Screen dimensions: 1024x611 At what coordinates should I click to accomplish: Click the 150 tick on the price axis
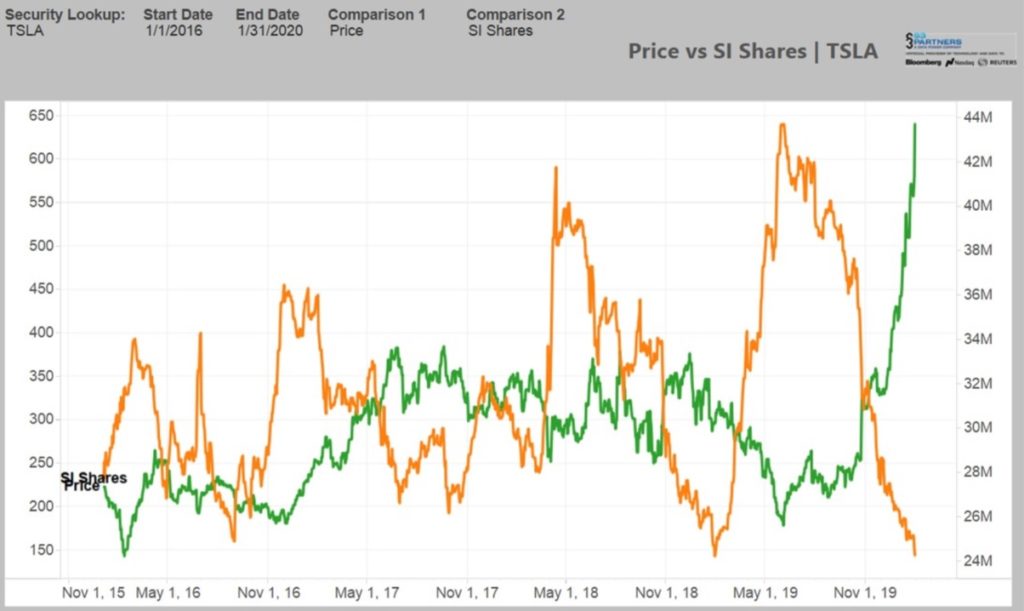click(41, 550)
